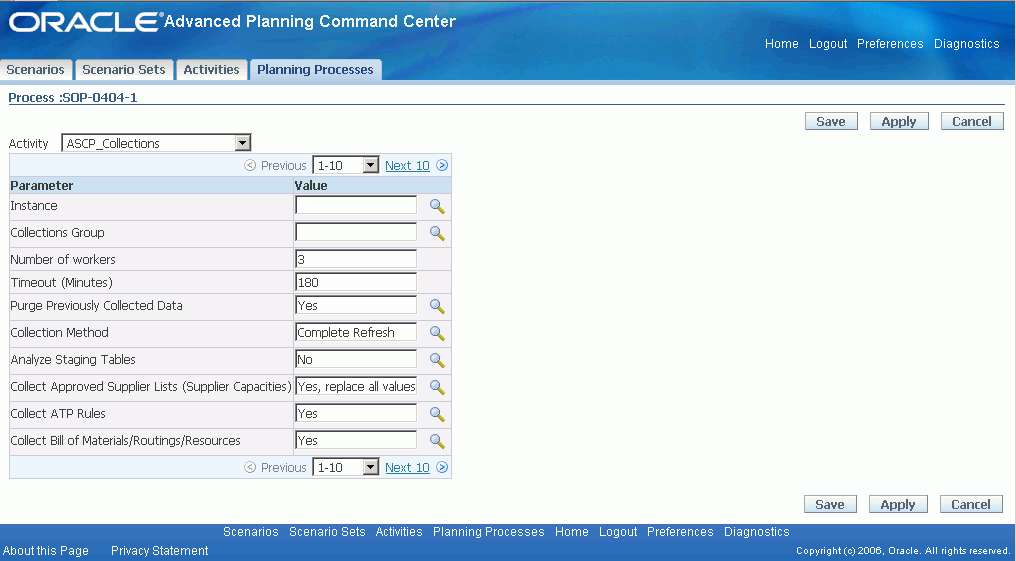Click the top Previous arrow icon

click(x=250, y=165)
